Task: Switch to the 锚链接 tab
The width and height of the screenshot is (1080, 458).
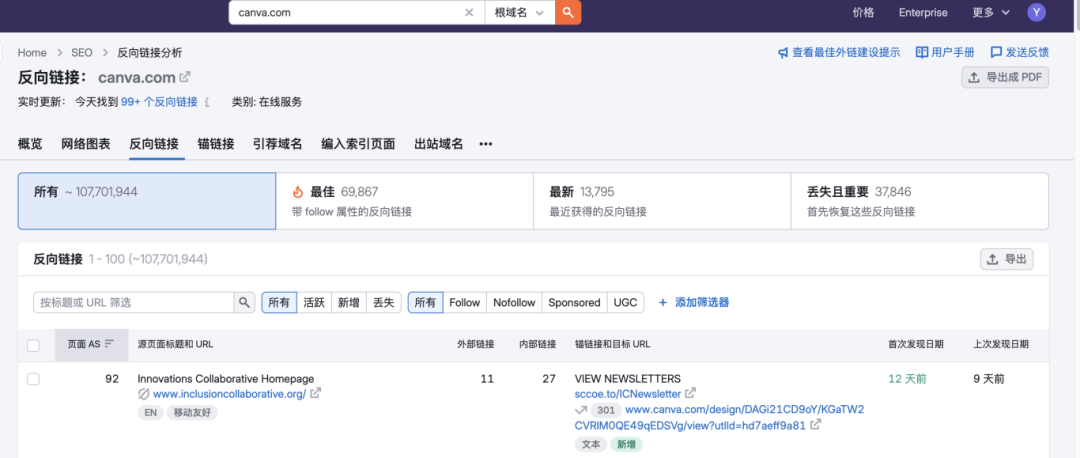Action: [x=216, y=144]
